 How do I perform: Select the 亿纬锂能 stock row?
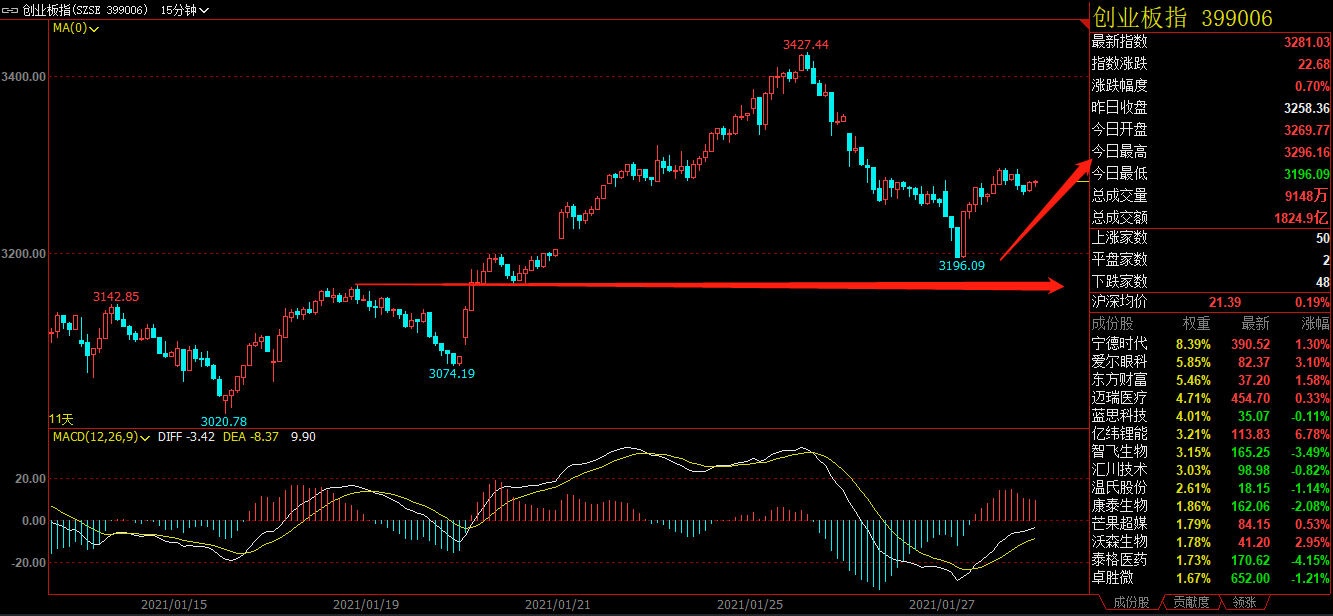point(1210,433)
